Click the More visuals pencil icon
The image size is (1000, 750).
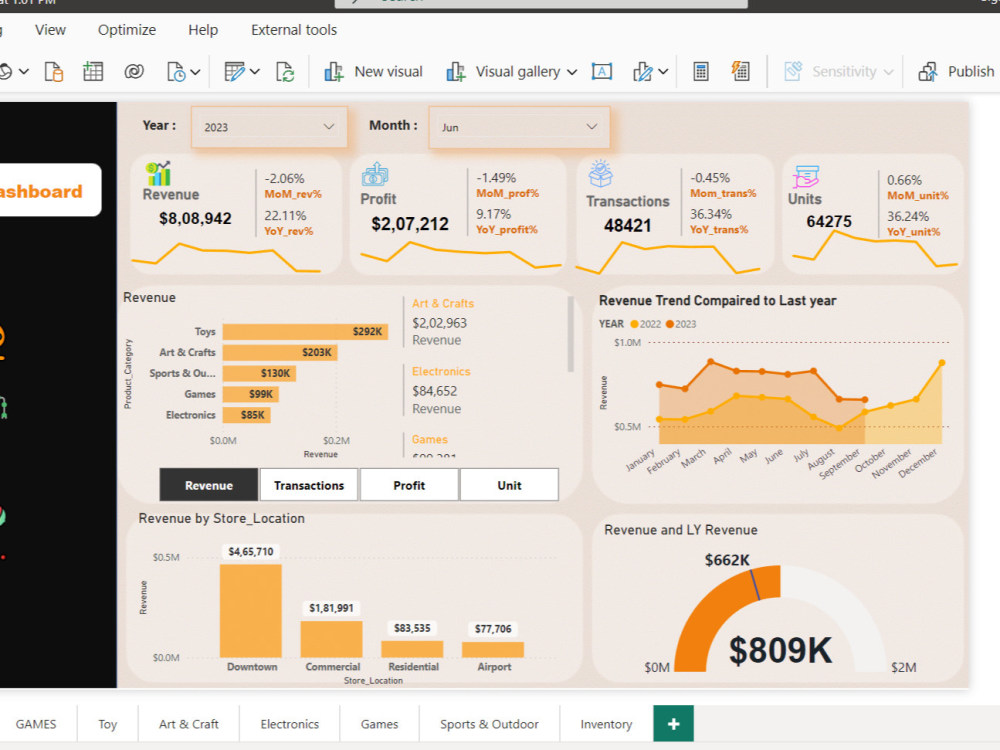pos(643,71)
